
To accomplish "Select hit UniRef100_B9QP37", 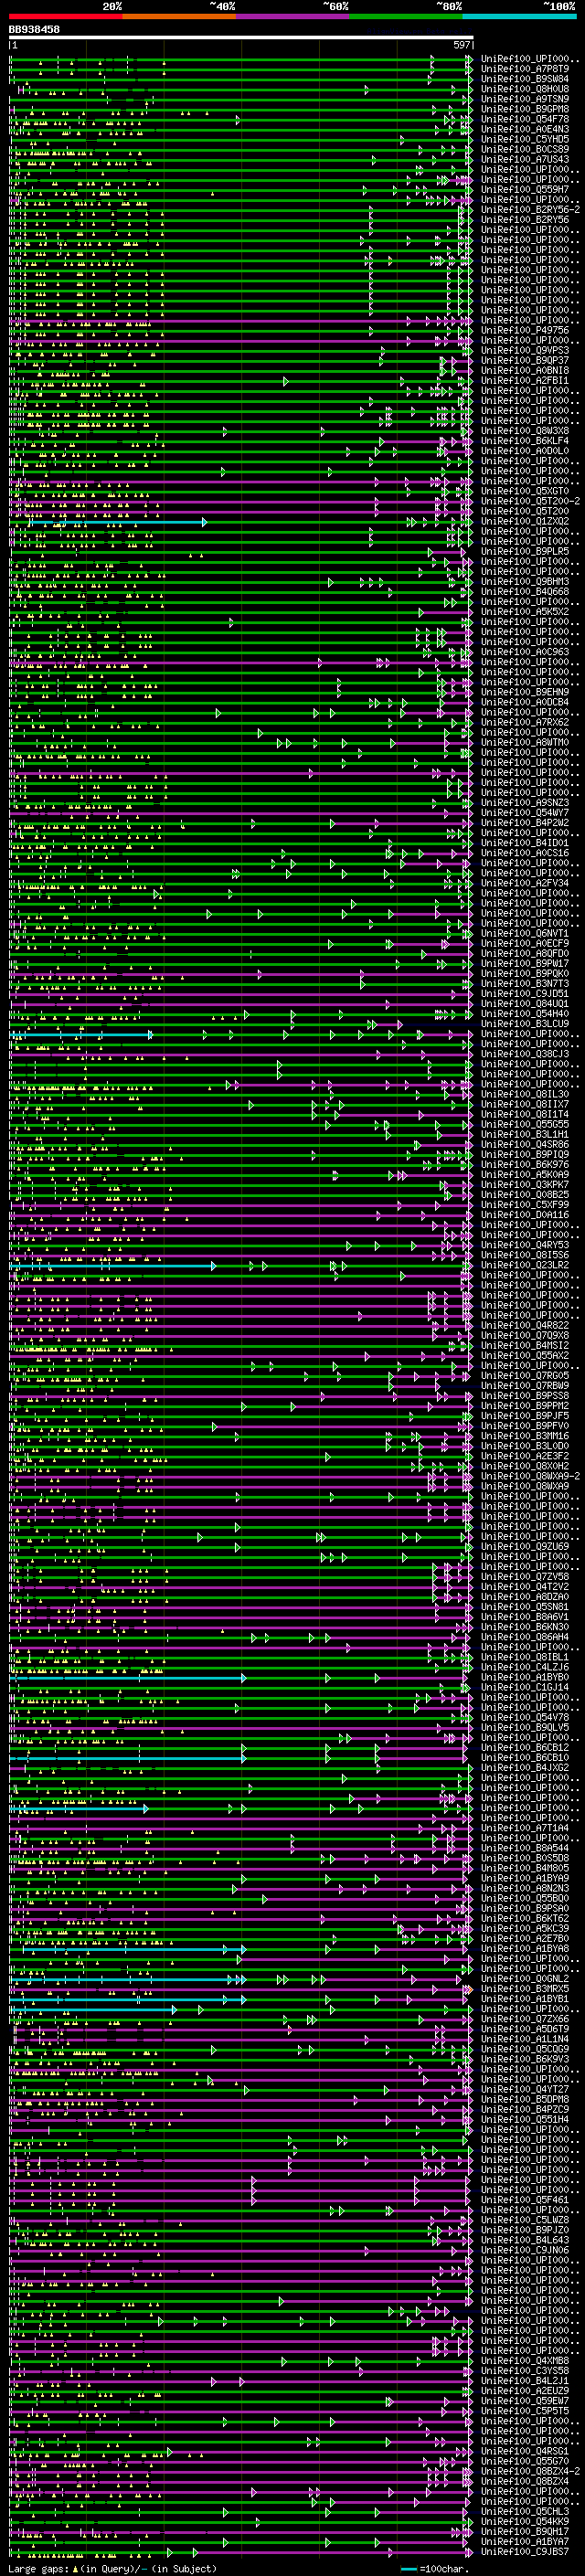I will (x=525, y=360).
